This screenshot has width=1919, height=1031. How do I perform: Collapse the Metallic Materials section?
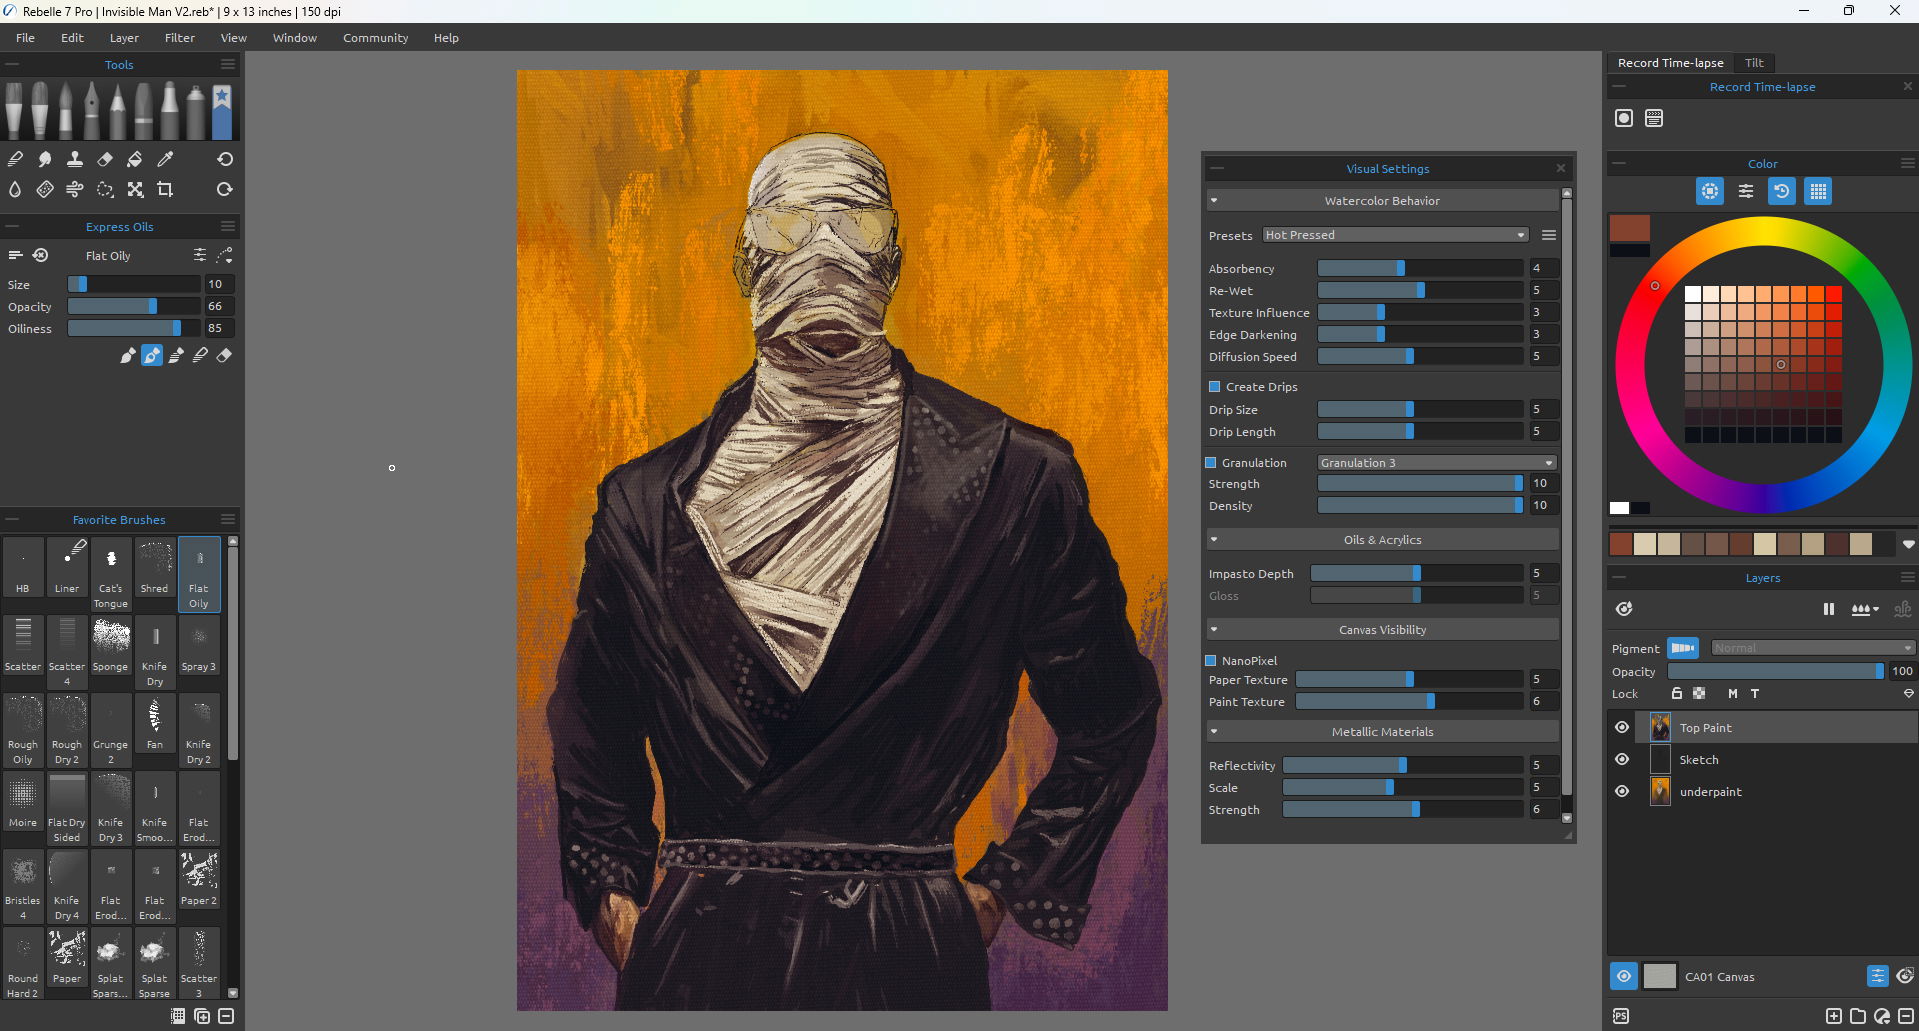1214,732
